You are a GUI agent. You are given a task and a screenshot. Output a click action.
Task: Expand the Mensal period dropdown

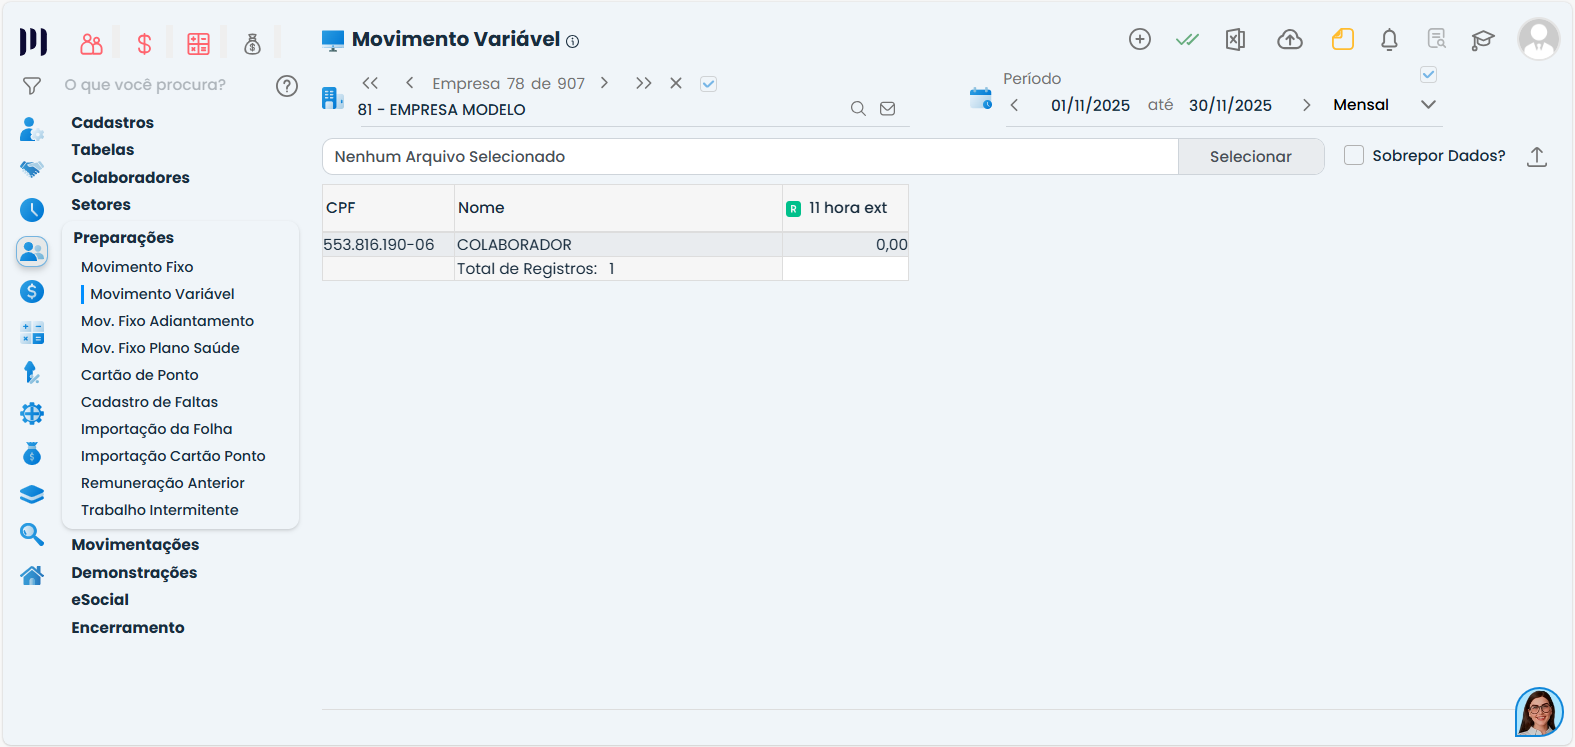coord(1428,105)
